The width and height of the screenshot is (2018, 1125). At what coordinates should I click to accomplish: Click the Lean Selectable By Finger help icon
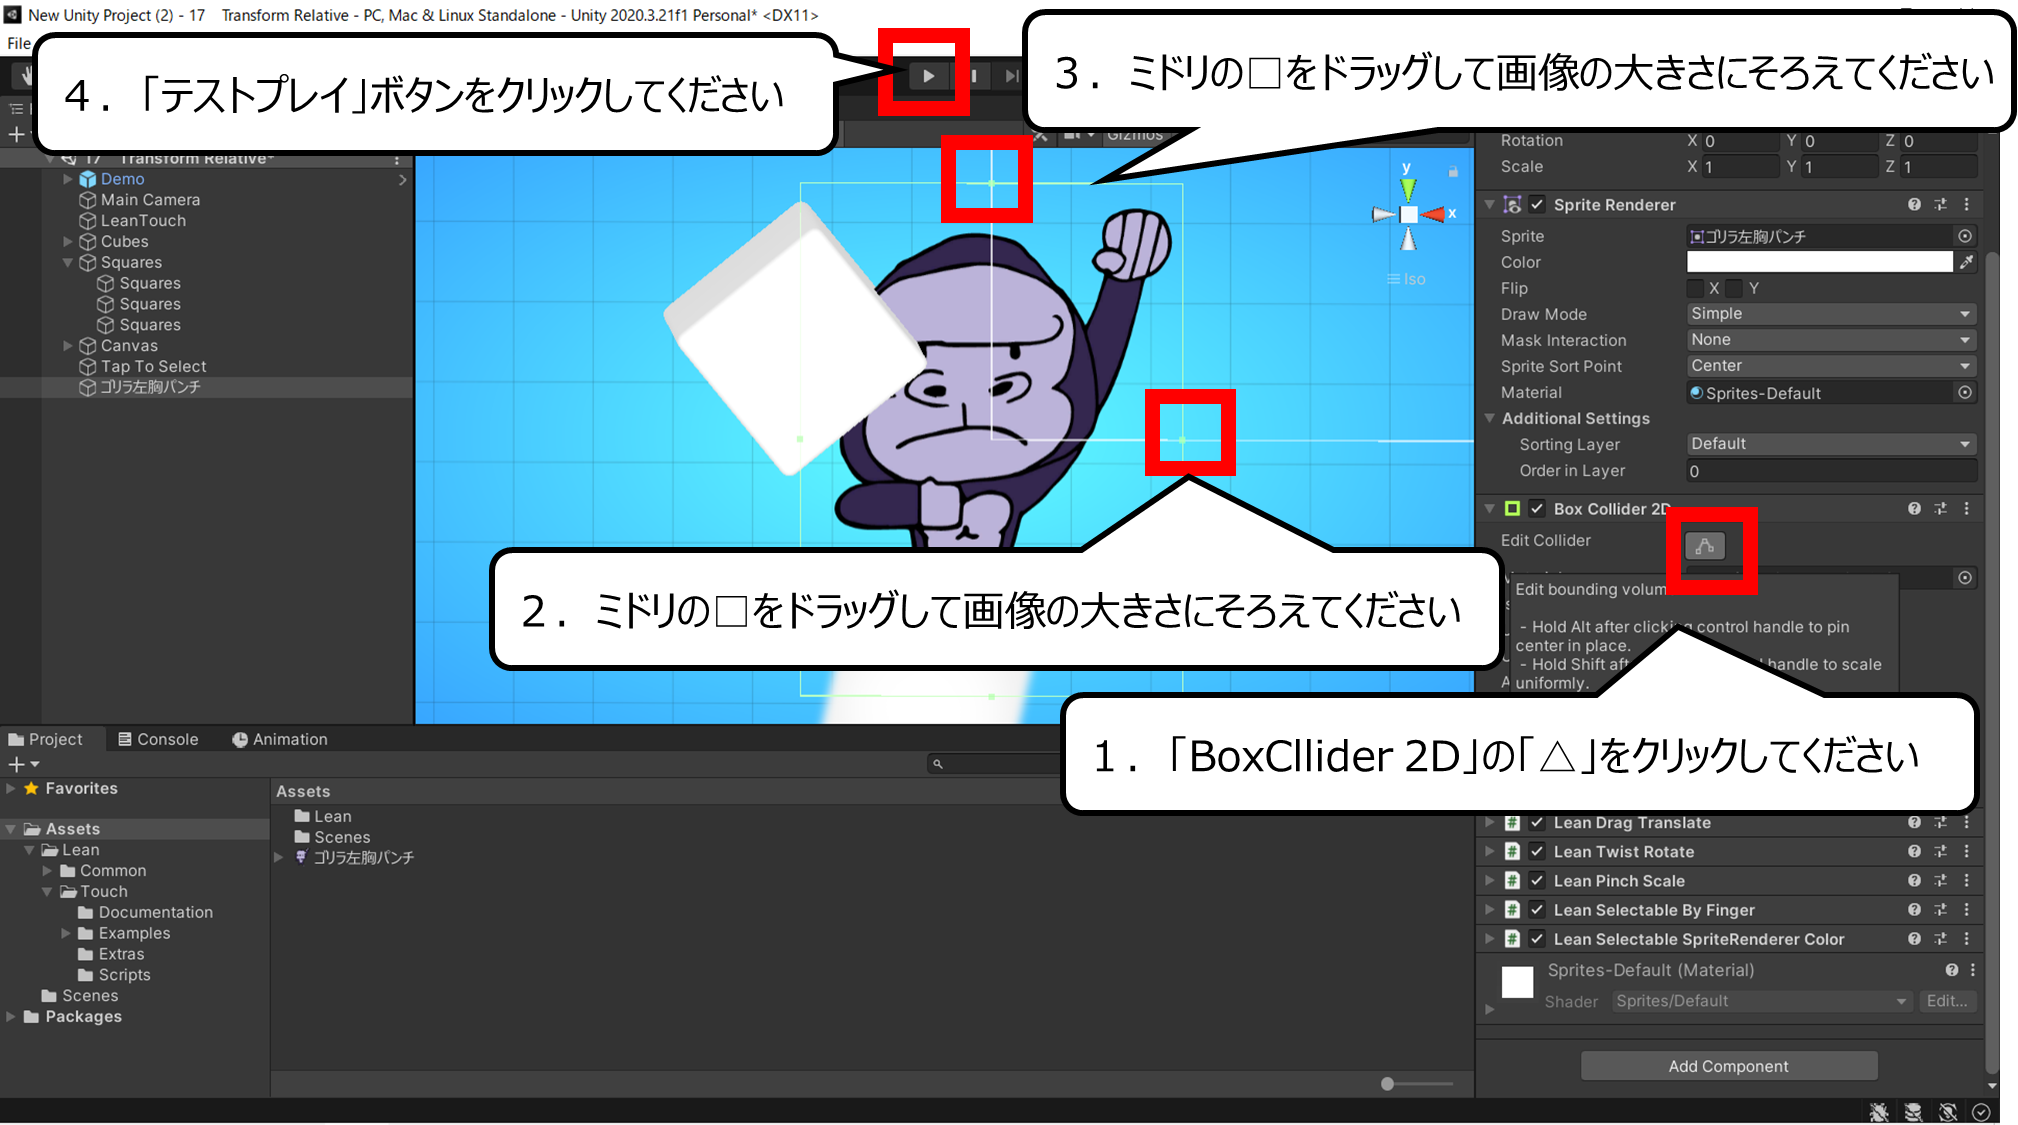click(x=1914, y=909)
